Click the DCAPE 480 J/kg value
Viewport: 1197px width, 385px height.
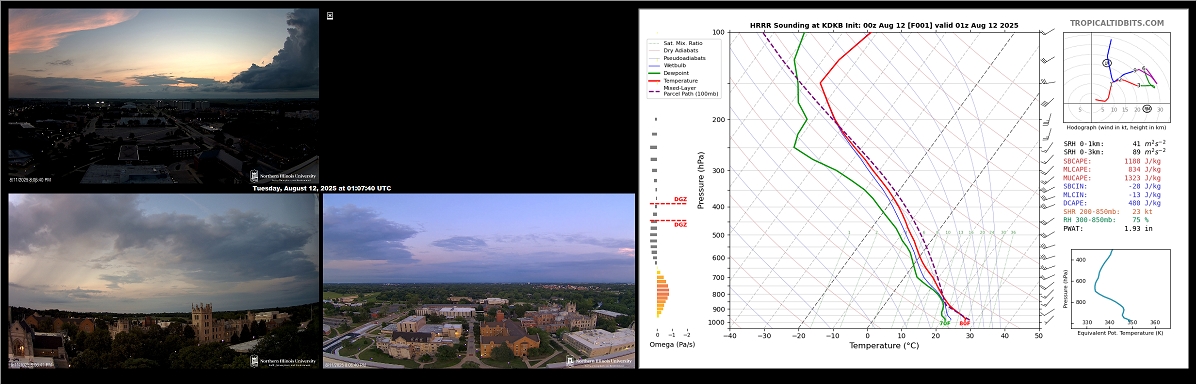click(x=1112, y=203)
